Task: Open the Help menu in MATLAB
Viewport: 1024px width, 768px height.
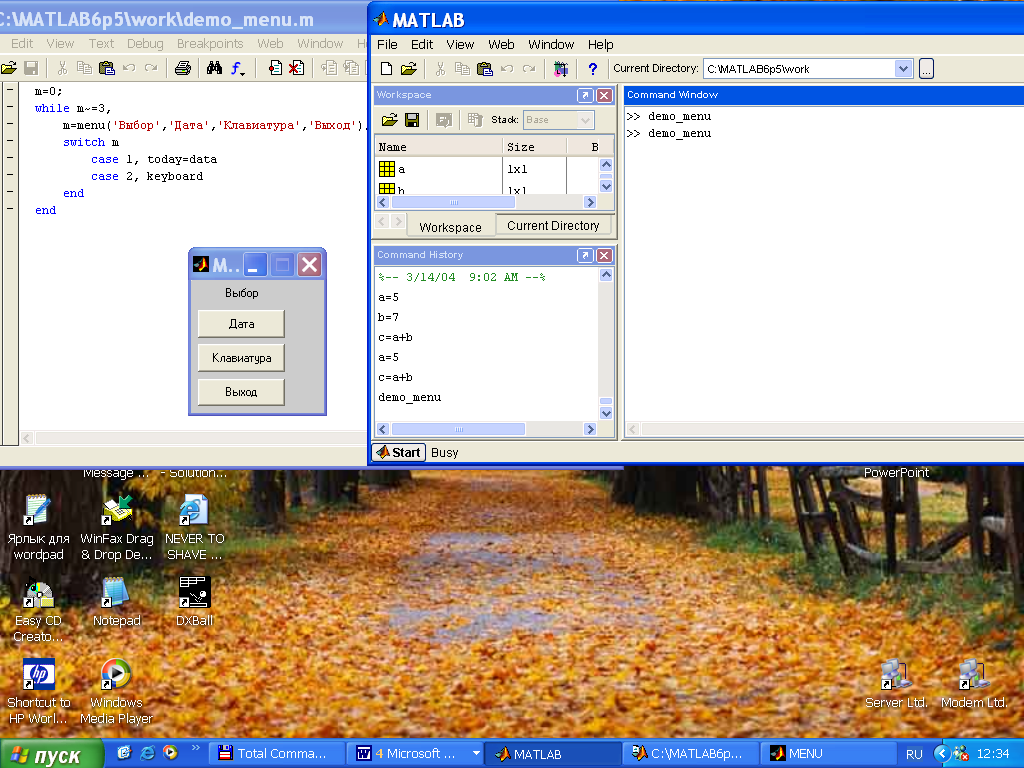Action: (600, 44)
